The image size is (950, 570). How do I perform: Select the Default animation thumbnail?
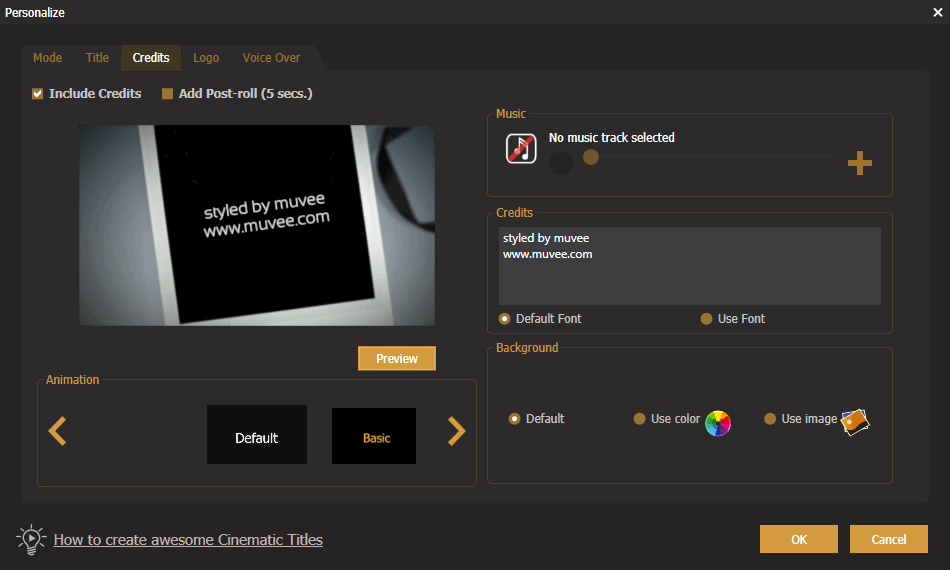pos(257,434)
